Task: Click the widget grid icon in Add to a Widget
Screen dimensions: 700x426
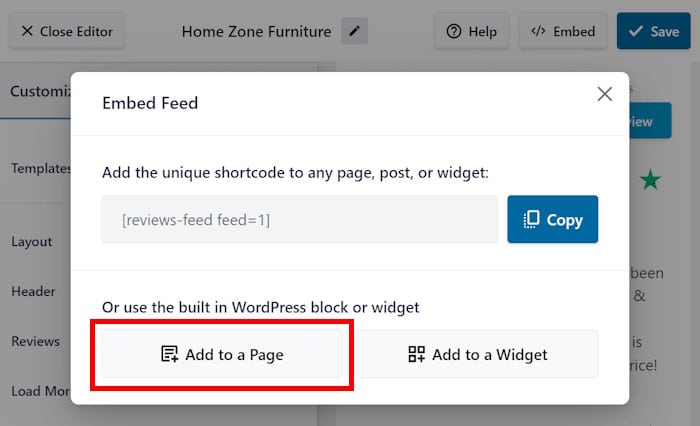Action: pyautogui.click(x=417, y=354)
